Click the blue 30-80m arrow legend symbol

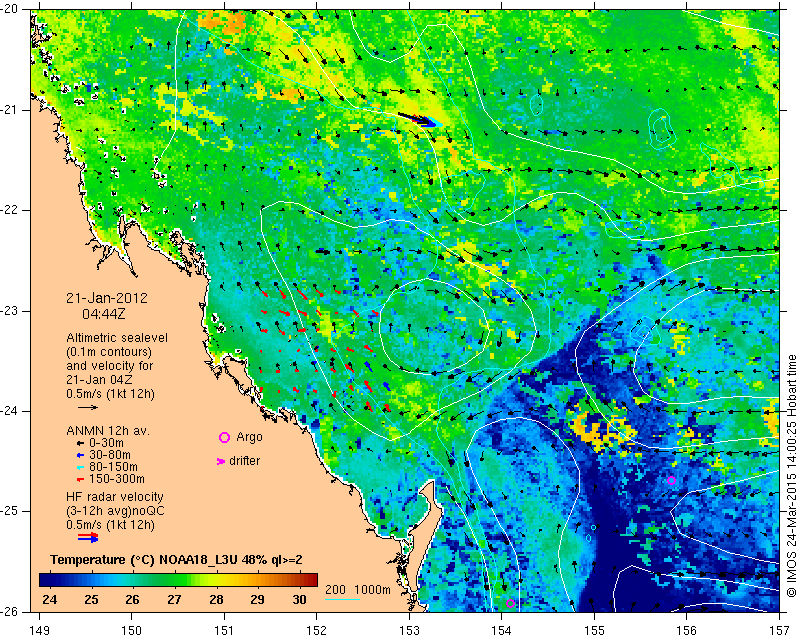click(80, 455)
